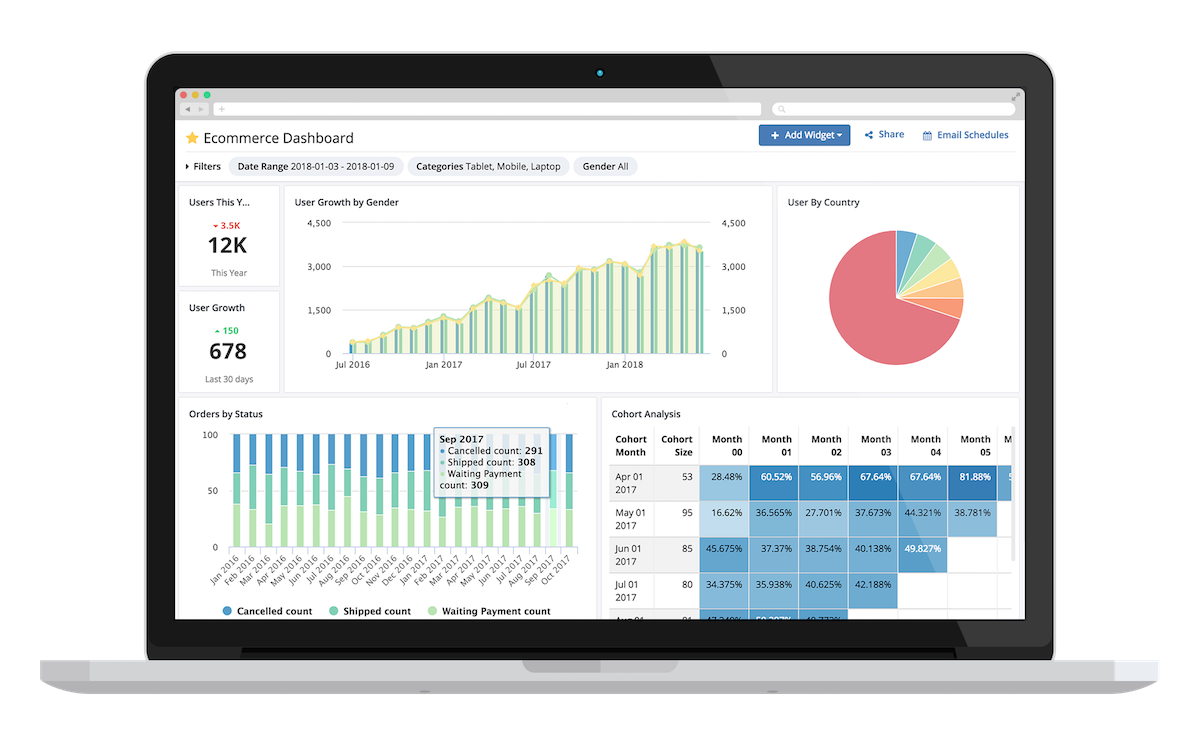Screen dimensions: 1200x737
Task: Open the Categories filter showing Tablet, Mobile, Laptop
Action: pyautogui.click(x=488, y=165)
